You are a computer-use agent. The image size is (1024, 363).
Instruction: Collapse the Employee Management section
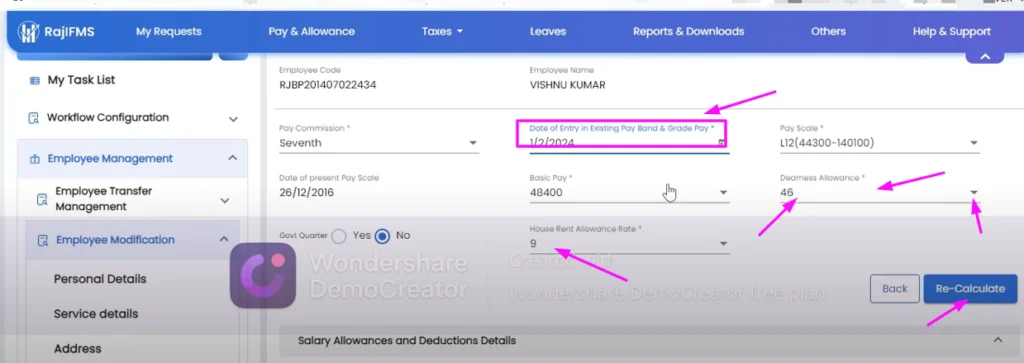pyautogui.click(x=232, y=158)
